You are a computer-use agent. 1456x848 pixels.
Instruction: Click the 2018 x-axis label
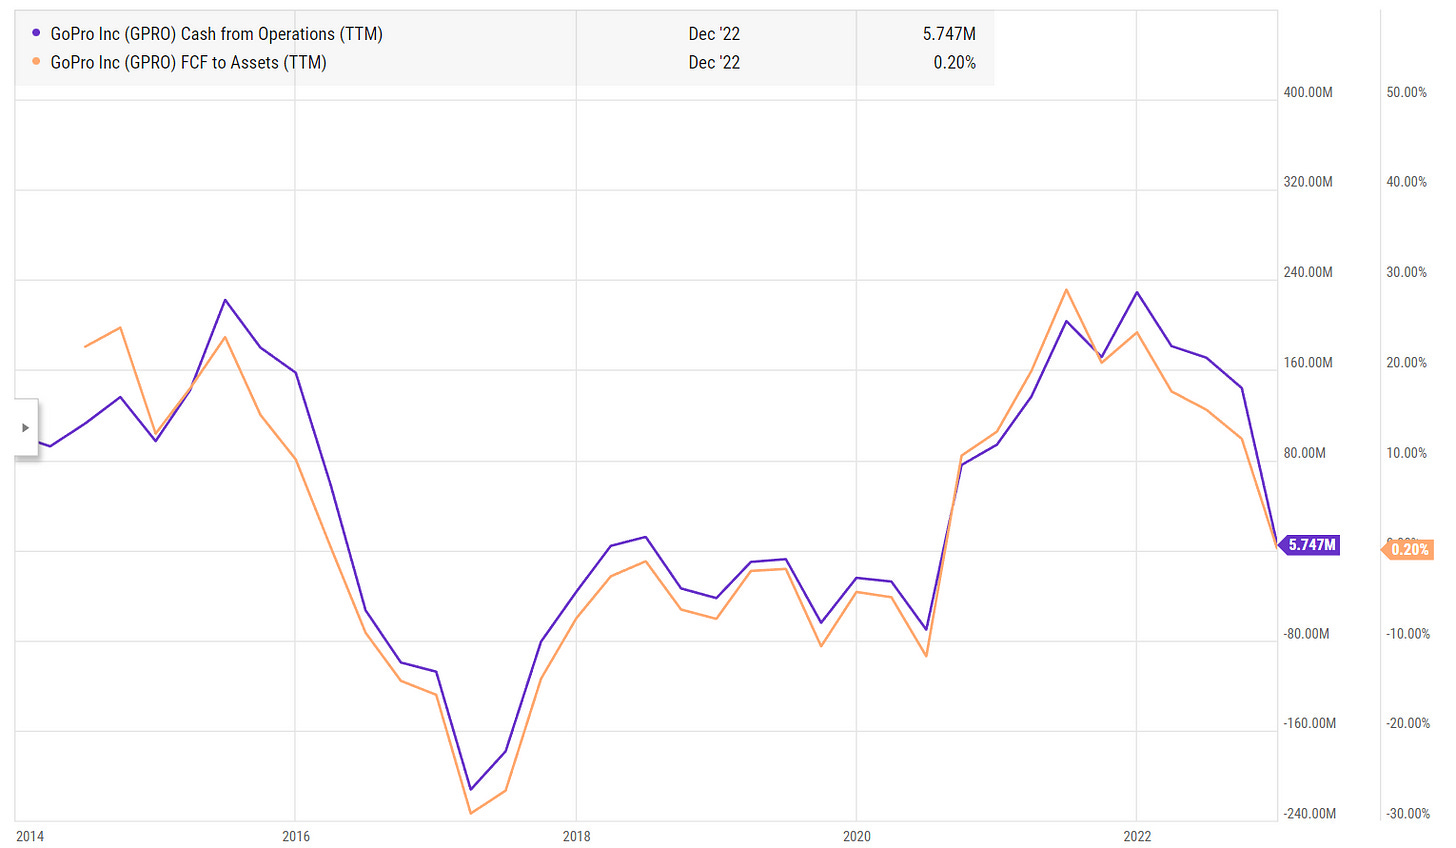576,836
